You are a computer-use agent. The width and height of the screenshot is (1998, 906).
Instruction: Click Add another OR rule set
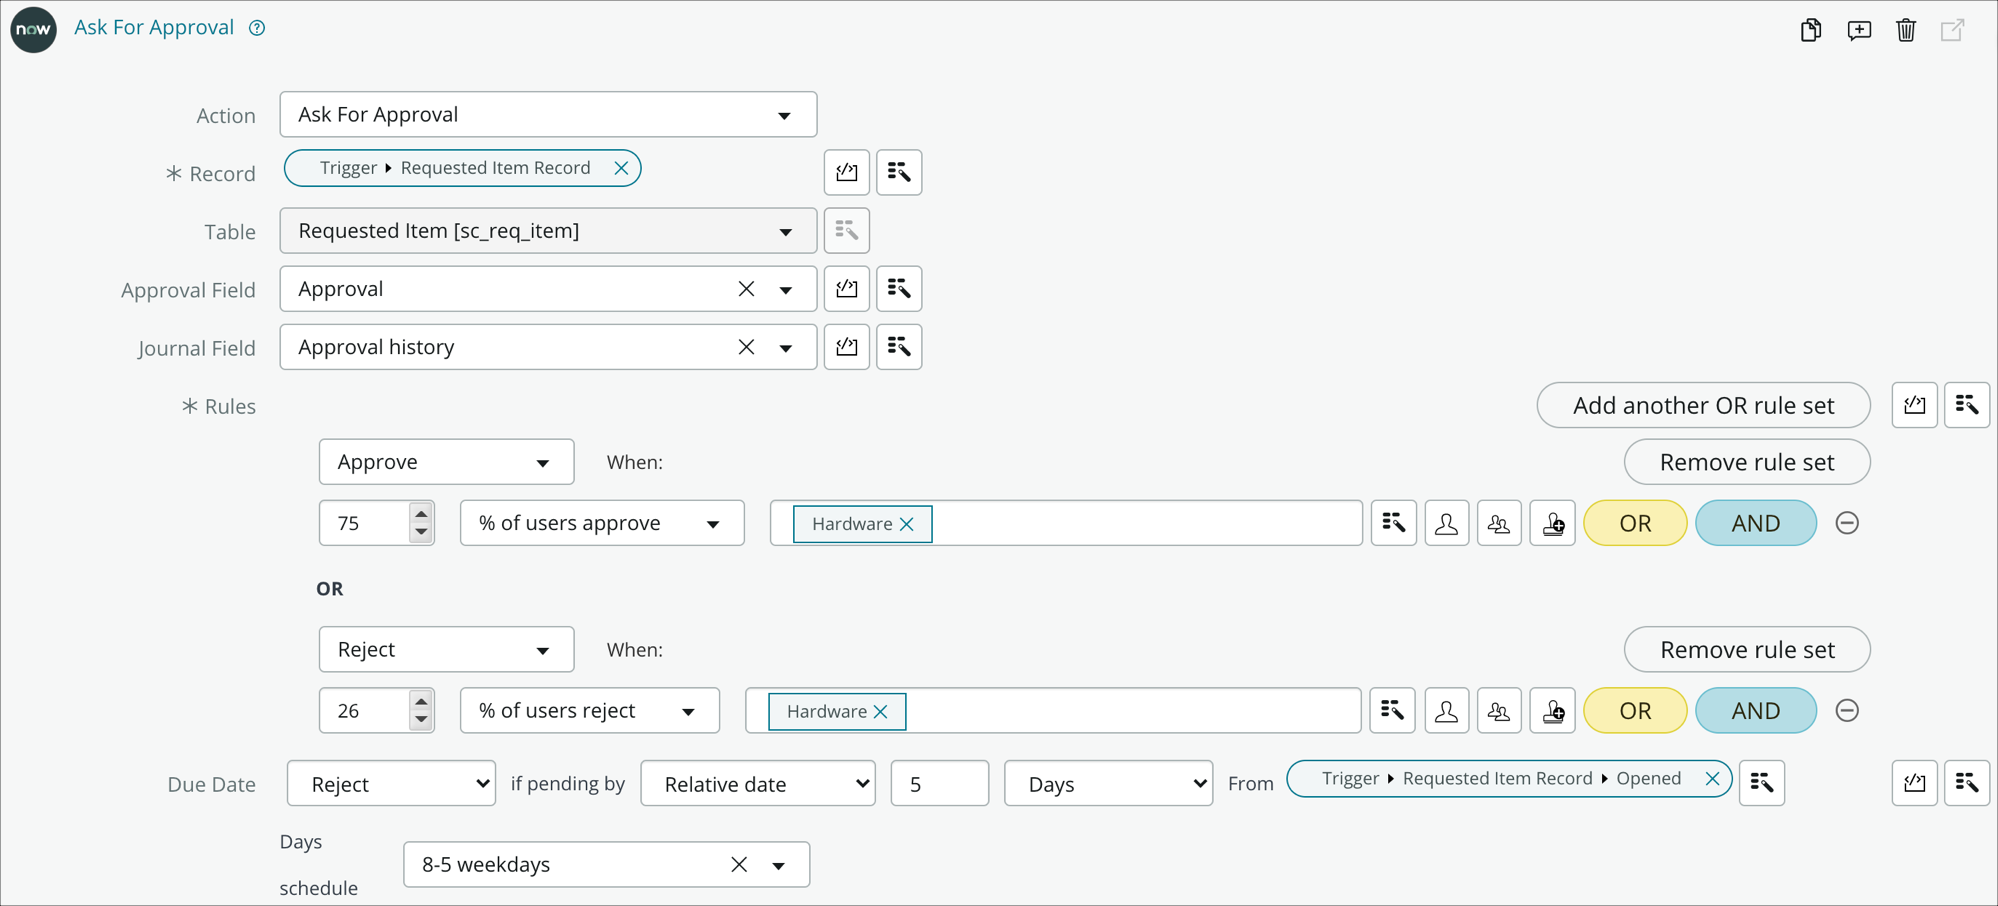1703,405
